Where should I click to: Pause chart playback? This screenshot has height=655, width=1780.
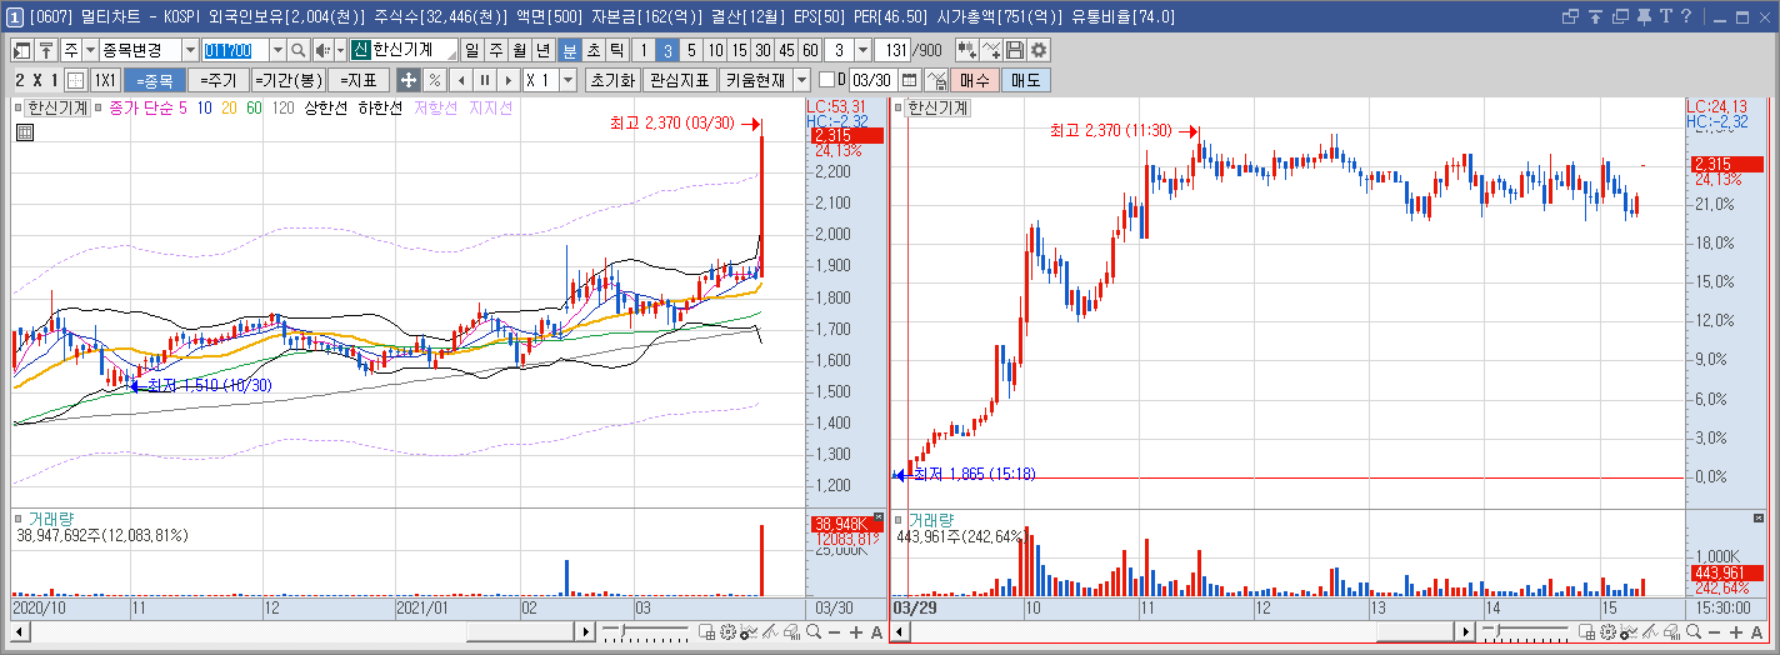(x=485, y=80)
